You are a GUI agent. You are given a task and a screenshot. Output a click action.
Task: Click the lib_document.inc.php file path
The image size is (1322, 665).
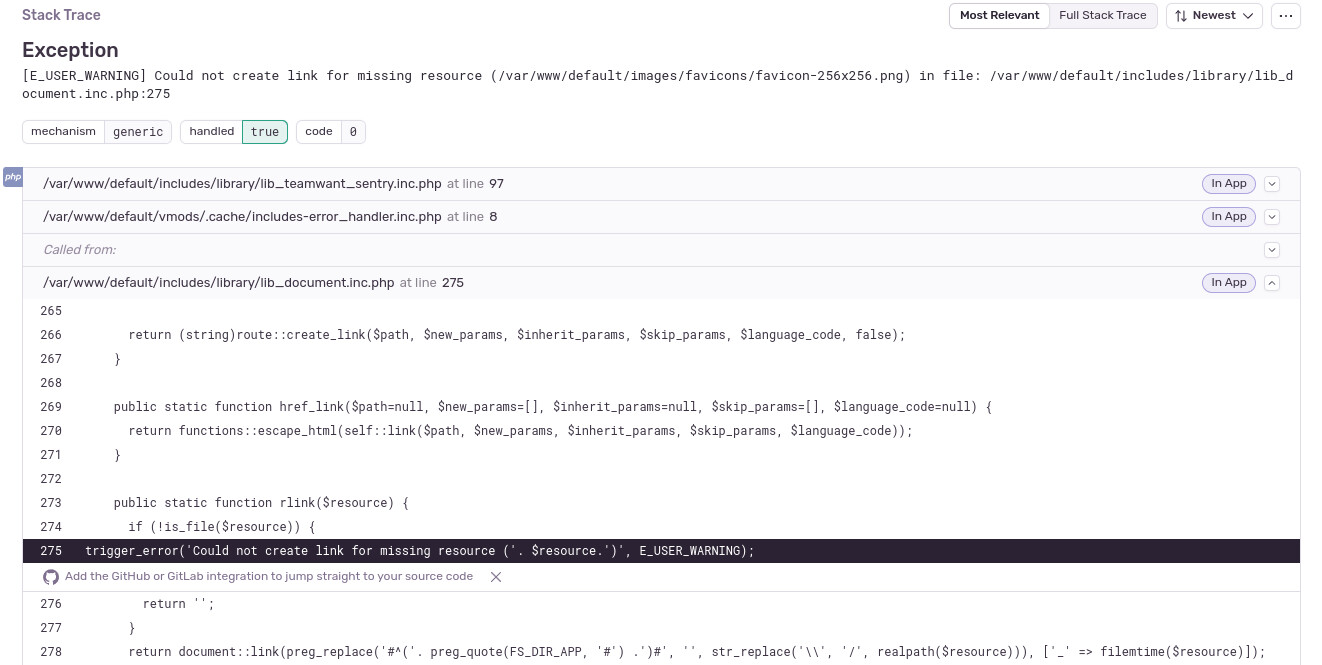219,283
